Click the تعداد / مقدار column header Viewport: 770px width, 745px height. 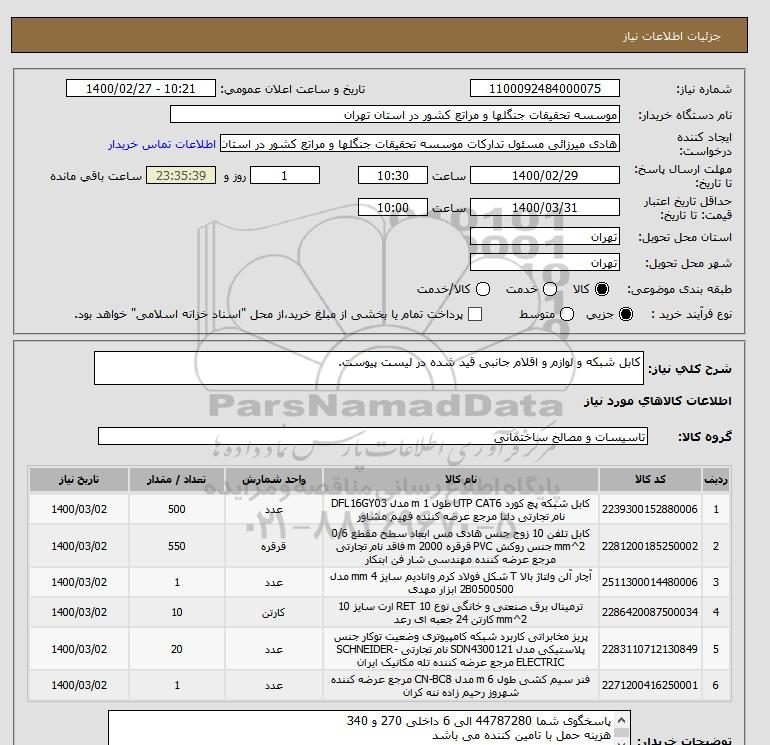coord(177,479)
